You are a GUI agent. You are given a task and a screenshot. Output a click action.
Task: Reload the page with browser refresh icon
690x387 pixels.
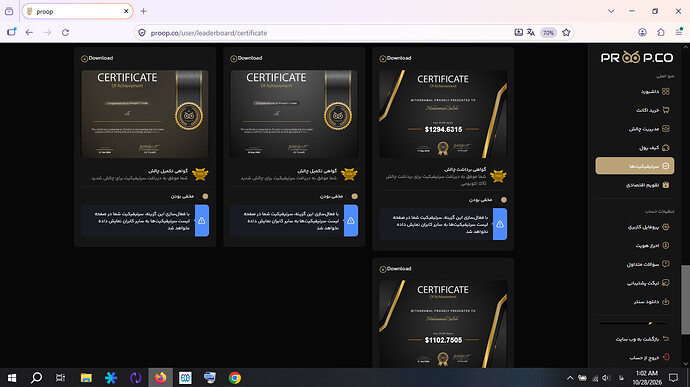(65, 33)
